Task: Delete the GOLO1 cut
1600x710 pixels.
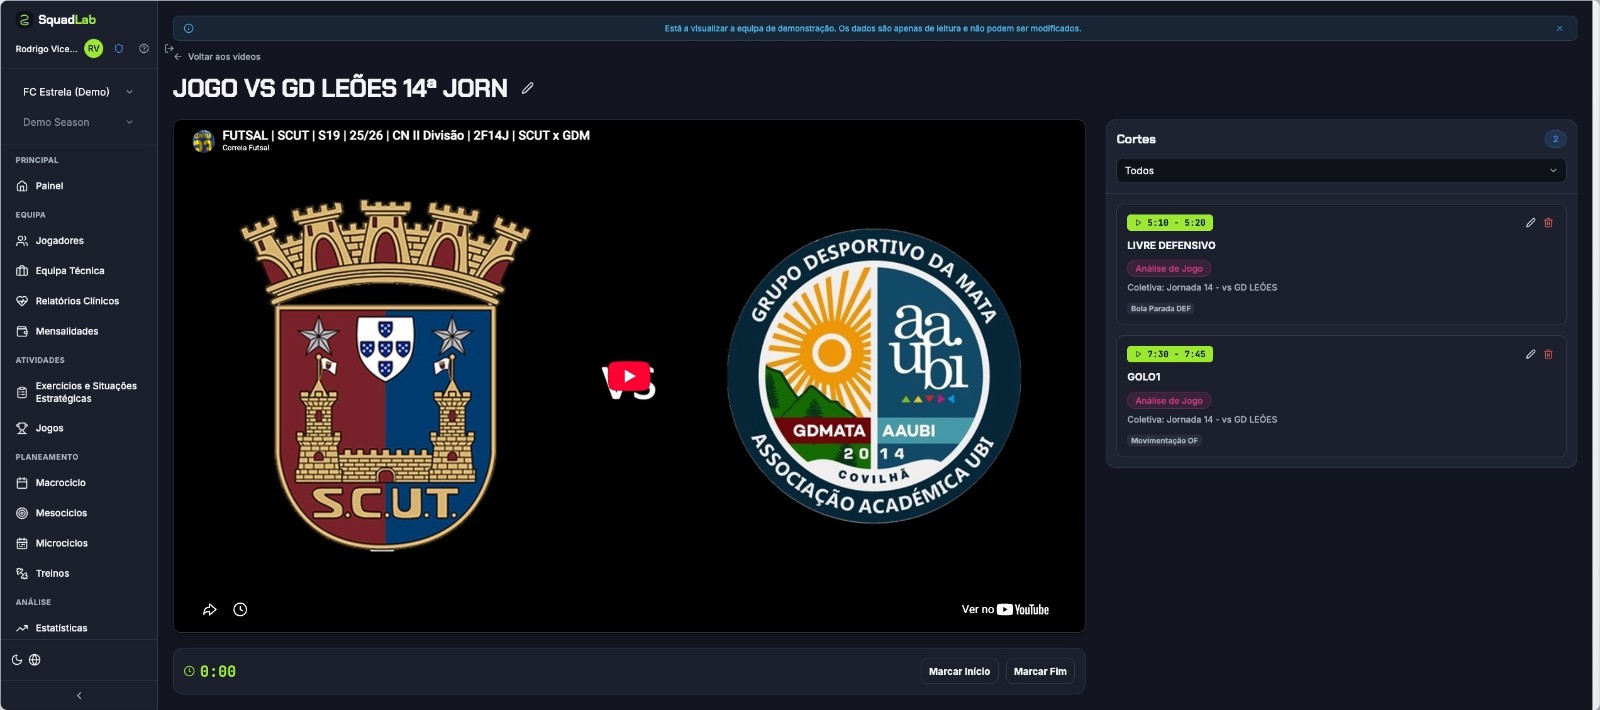Action: pos(1548,354)
